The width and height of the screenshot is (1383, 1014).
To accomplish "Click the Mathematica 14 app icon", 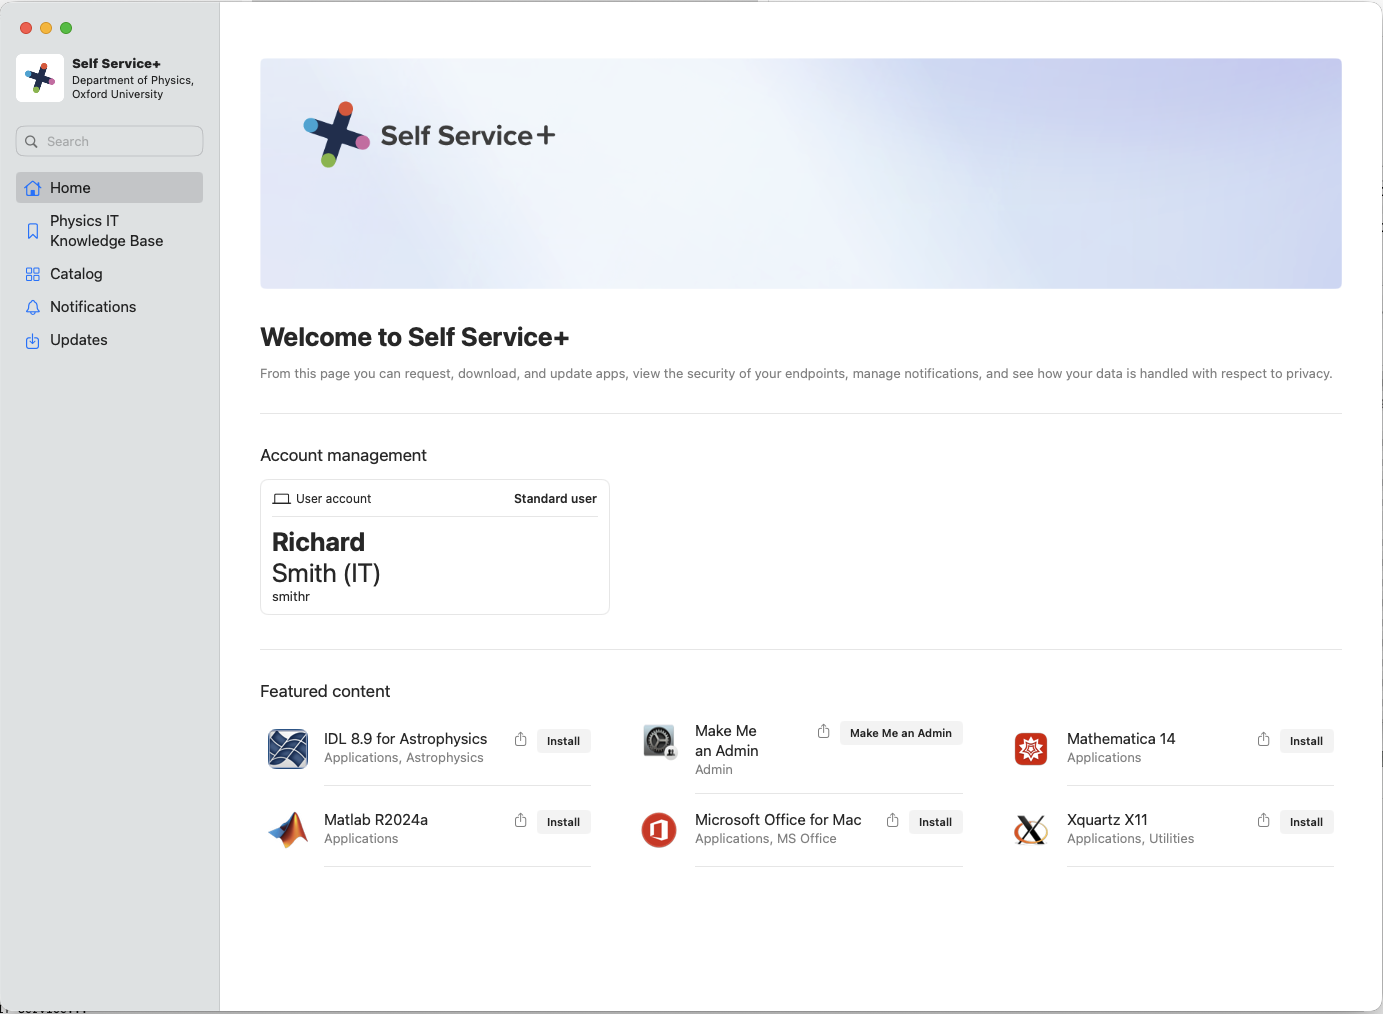I will click(1031, 749).
